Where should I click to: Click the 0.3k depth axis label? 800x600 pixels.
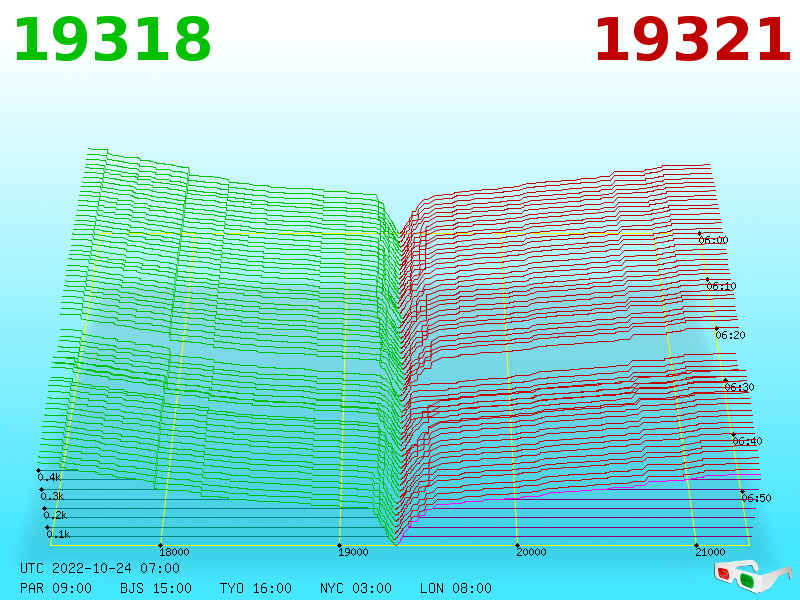point(52,496)
